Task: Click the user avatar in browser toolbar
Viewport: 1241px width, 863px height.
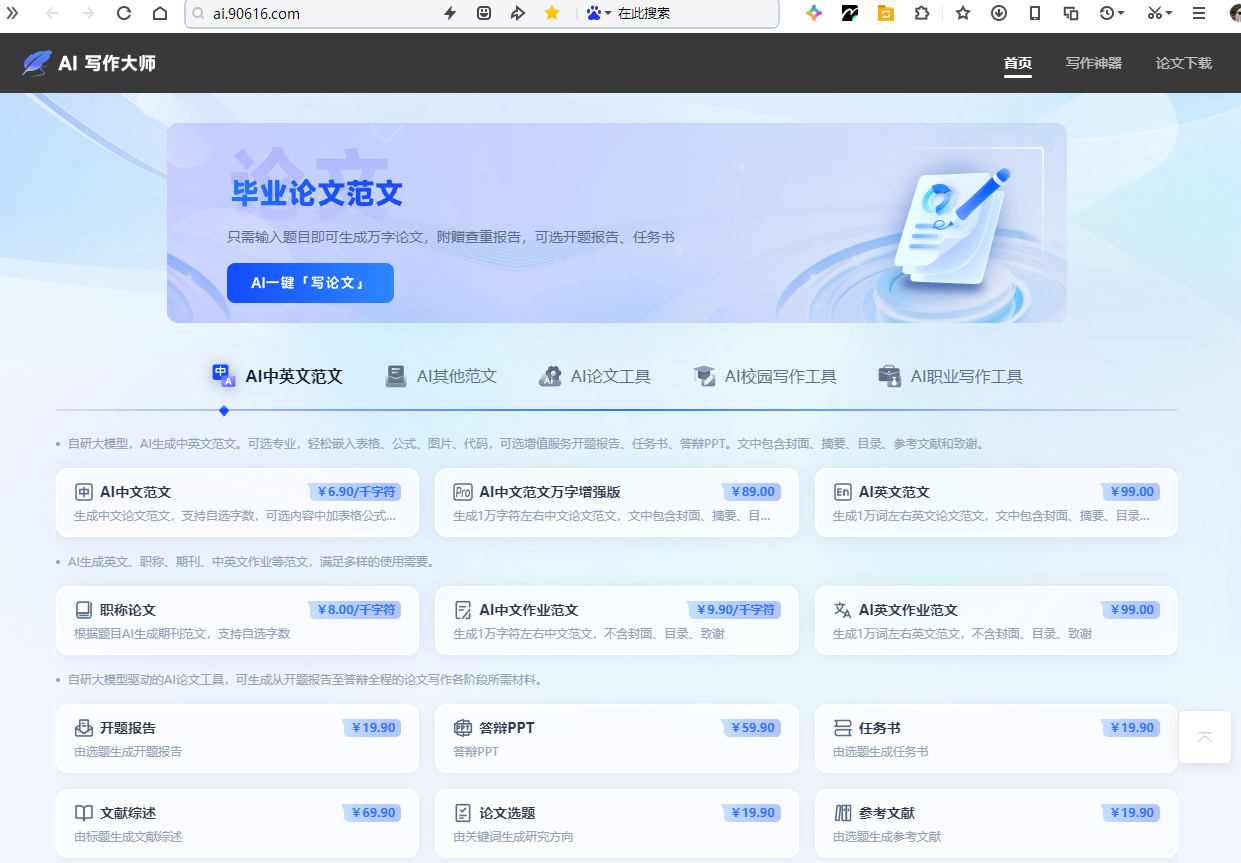Action: point(1235,13)
